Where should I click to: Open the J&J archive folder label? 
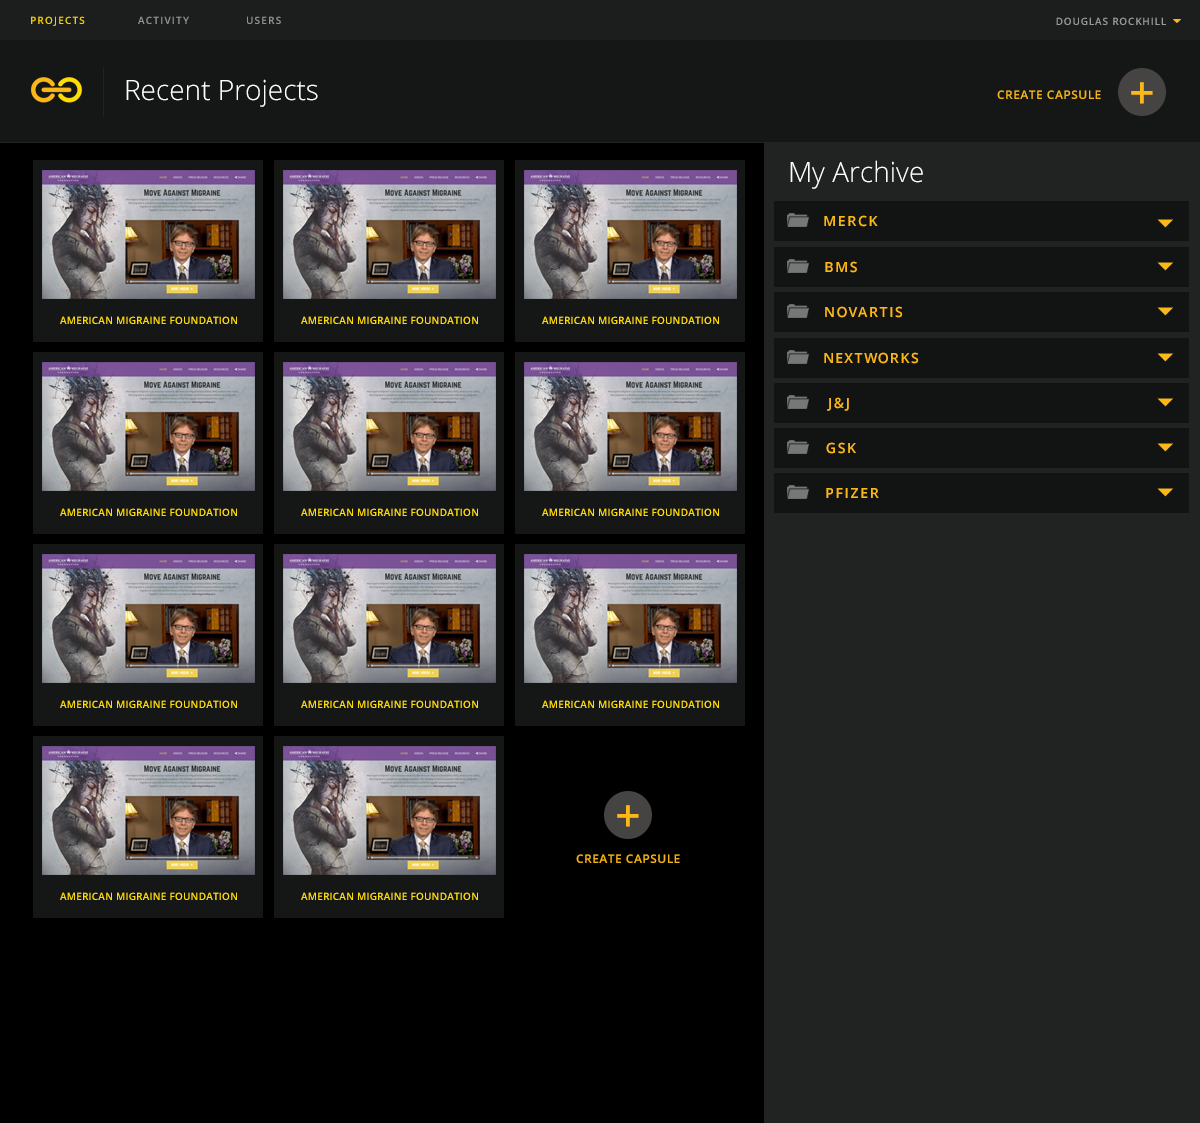[x=839, y=403]
